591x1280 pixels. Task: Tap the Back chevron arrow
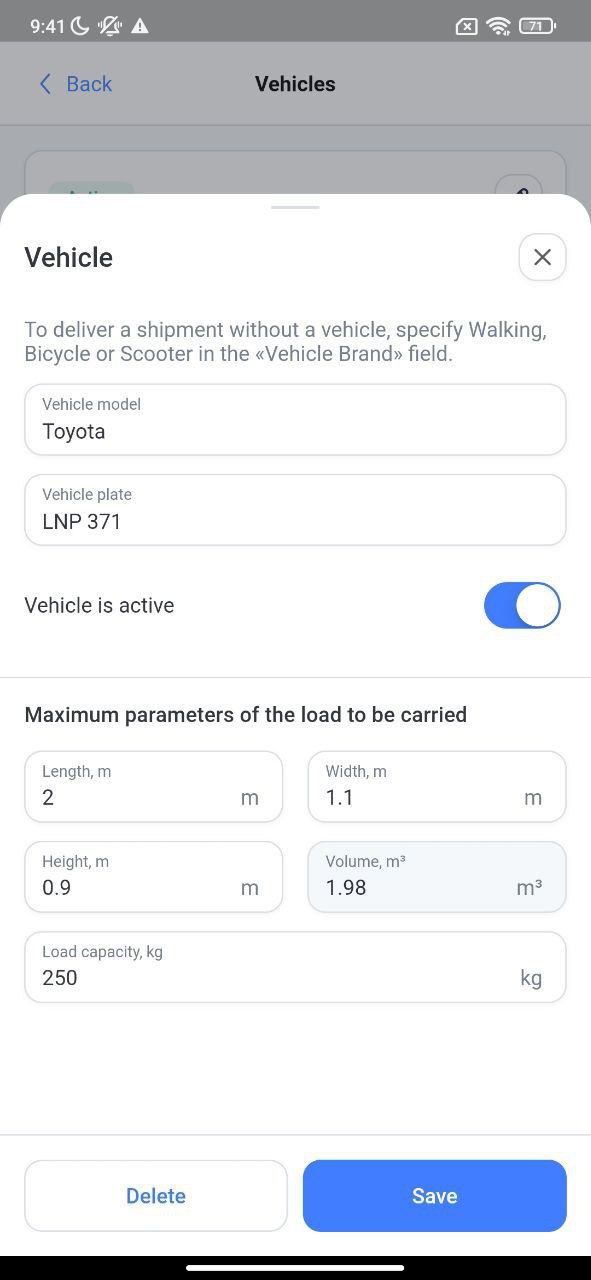pyautogui.click(x=45, y=84)
